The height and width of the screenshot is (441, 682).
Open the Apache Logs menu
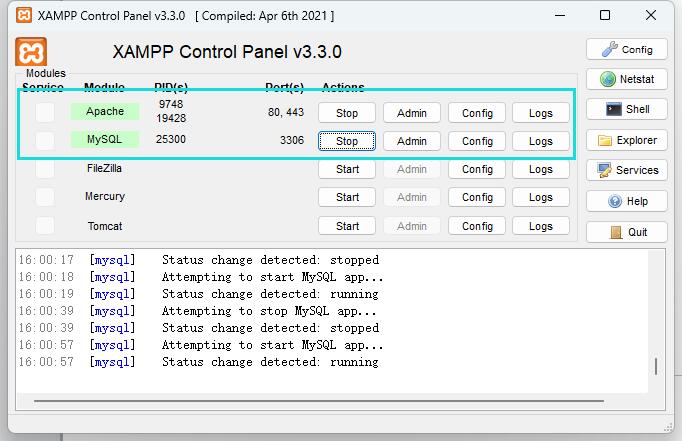(541, 113)
